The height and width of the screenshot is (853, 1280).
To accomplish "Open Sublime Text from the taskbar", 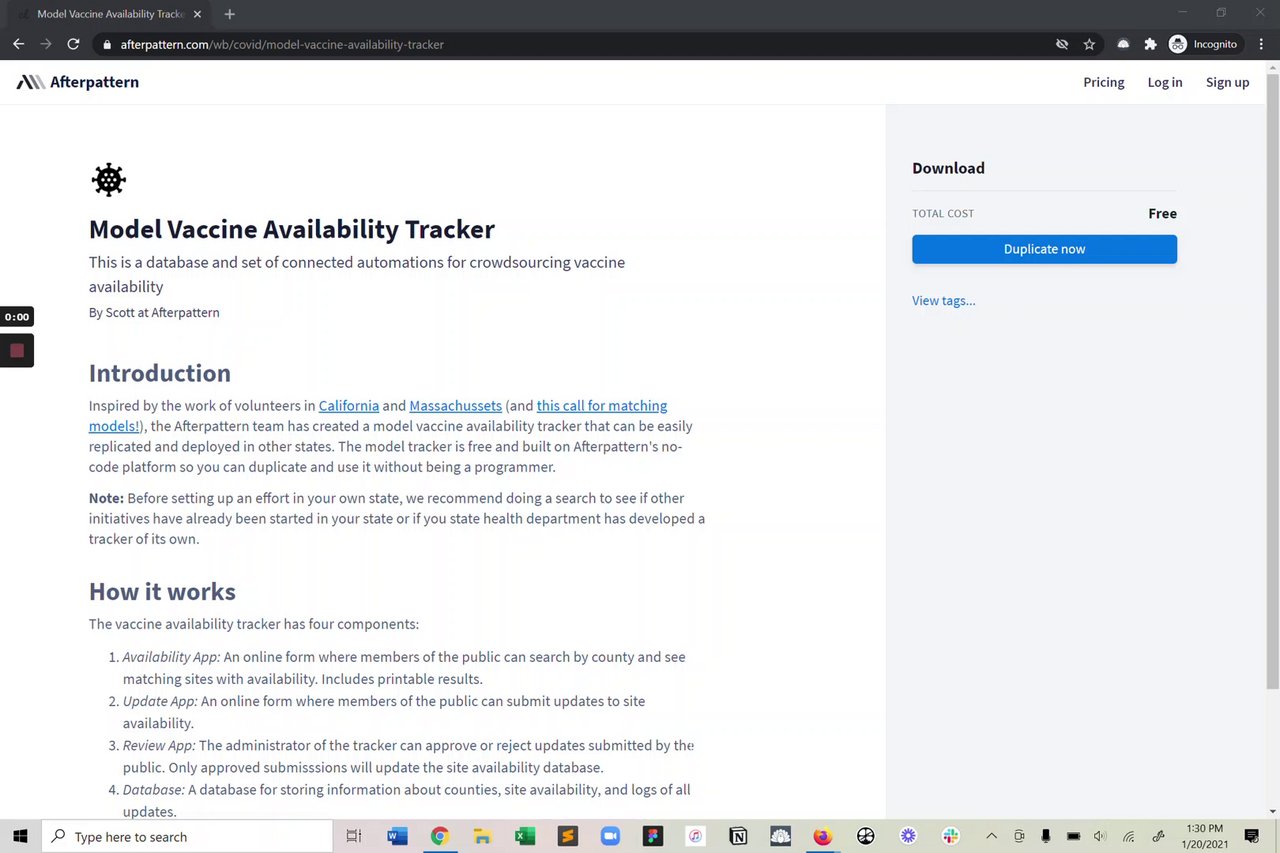I will [567, 836].
